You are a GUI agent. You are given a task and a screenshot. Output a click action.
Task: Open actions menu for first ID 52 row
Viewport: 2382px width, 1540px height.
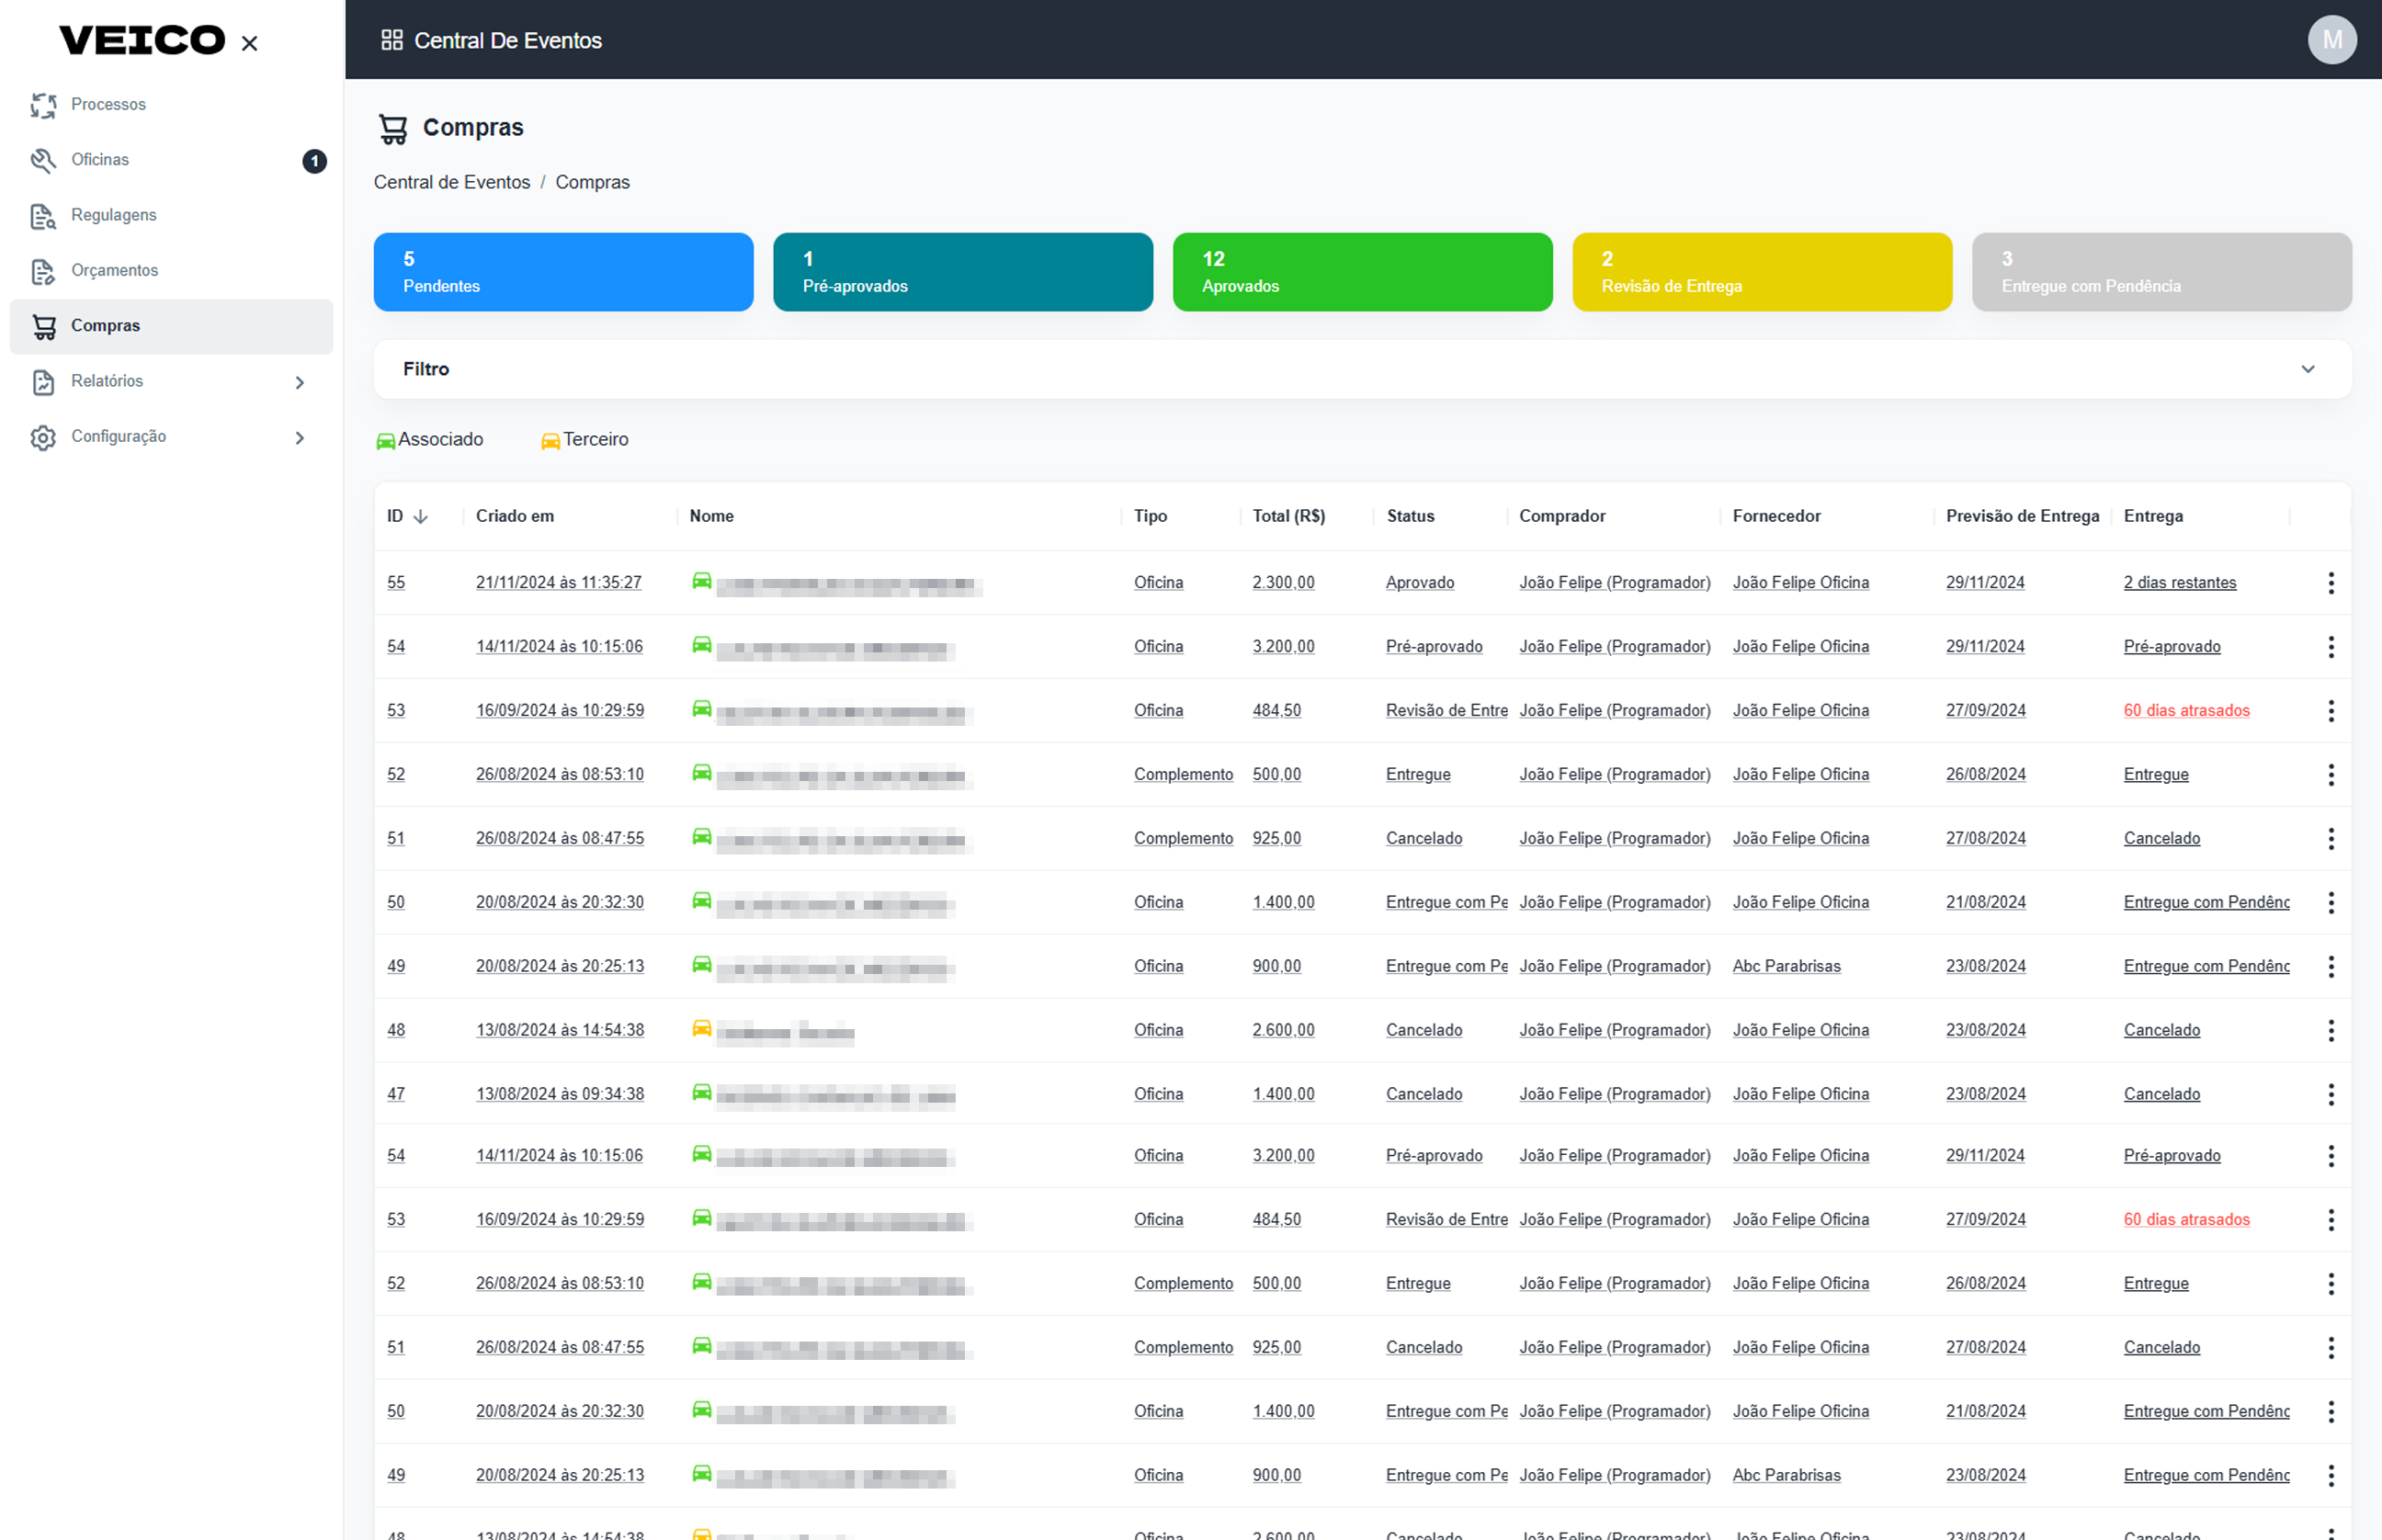pos(2330,775)
